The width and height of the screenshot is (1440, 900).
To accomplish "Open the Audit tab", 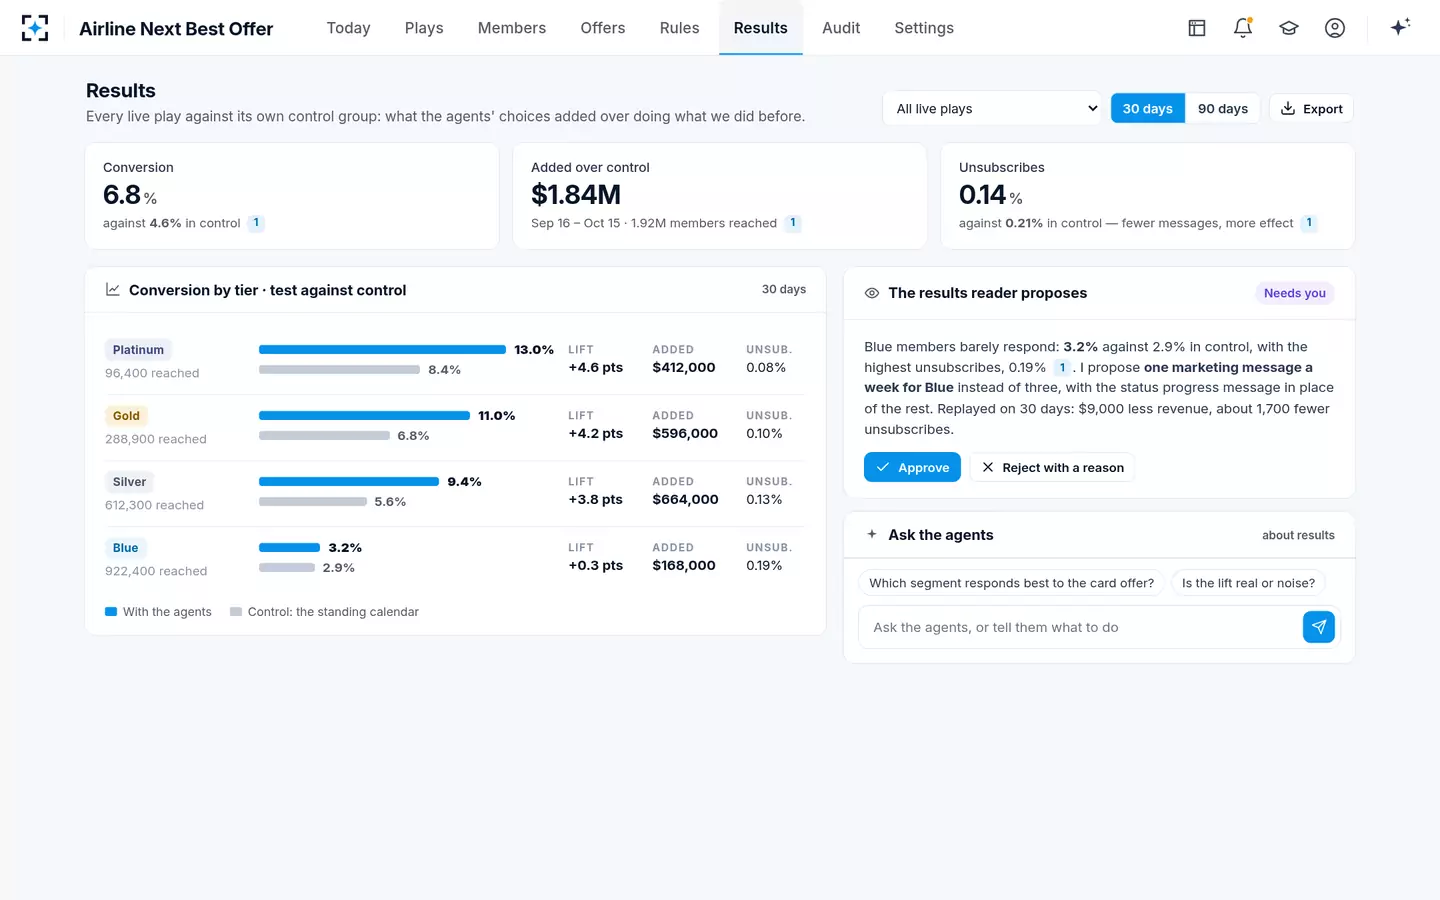I will tap(841, 28).
